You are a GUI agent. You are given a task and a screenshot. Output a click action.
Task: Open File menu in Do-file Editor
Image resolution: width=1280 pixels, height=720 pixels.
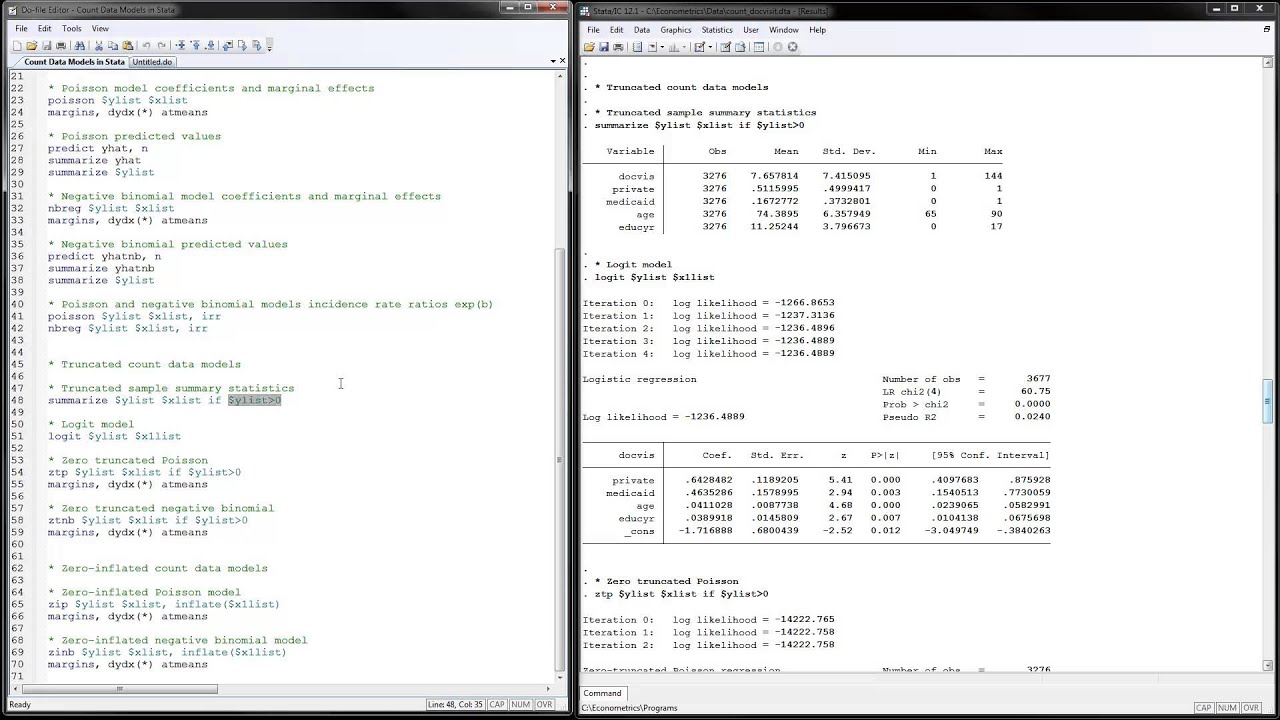[x=21, y=28]
